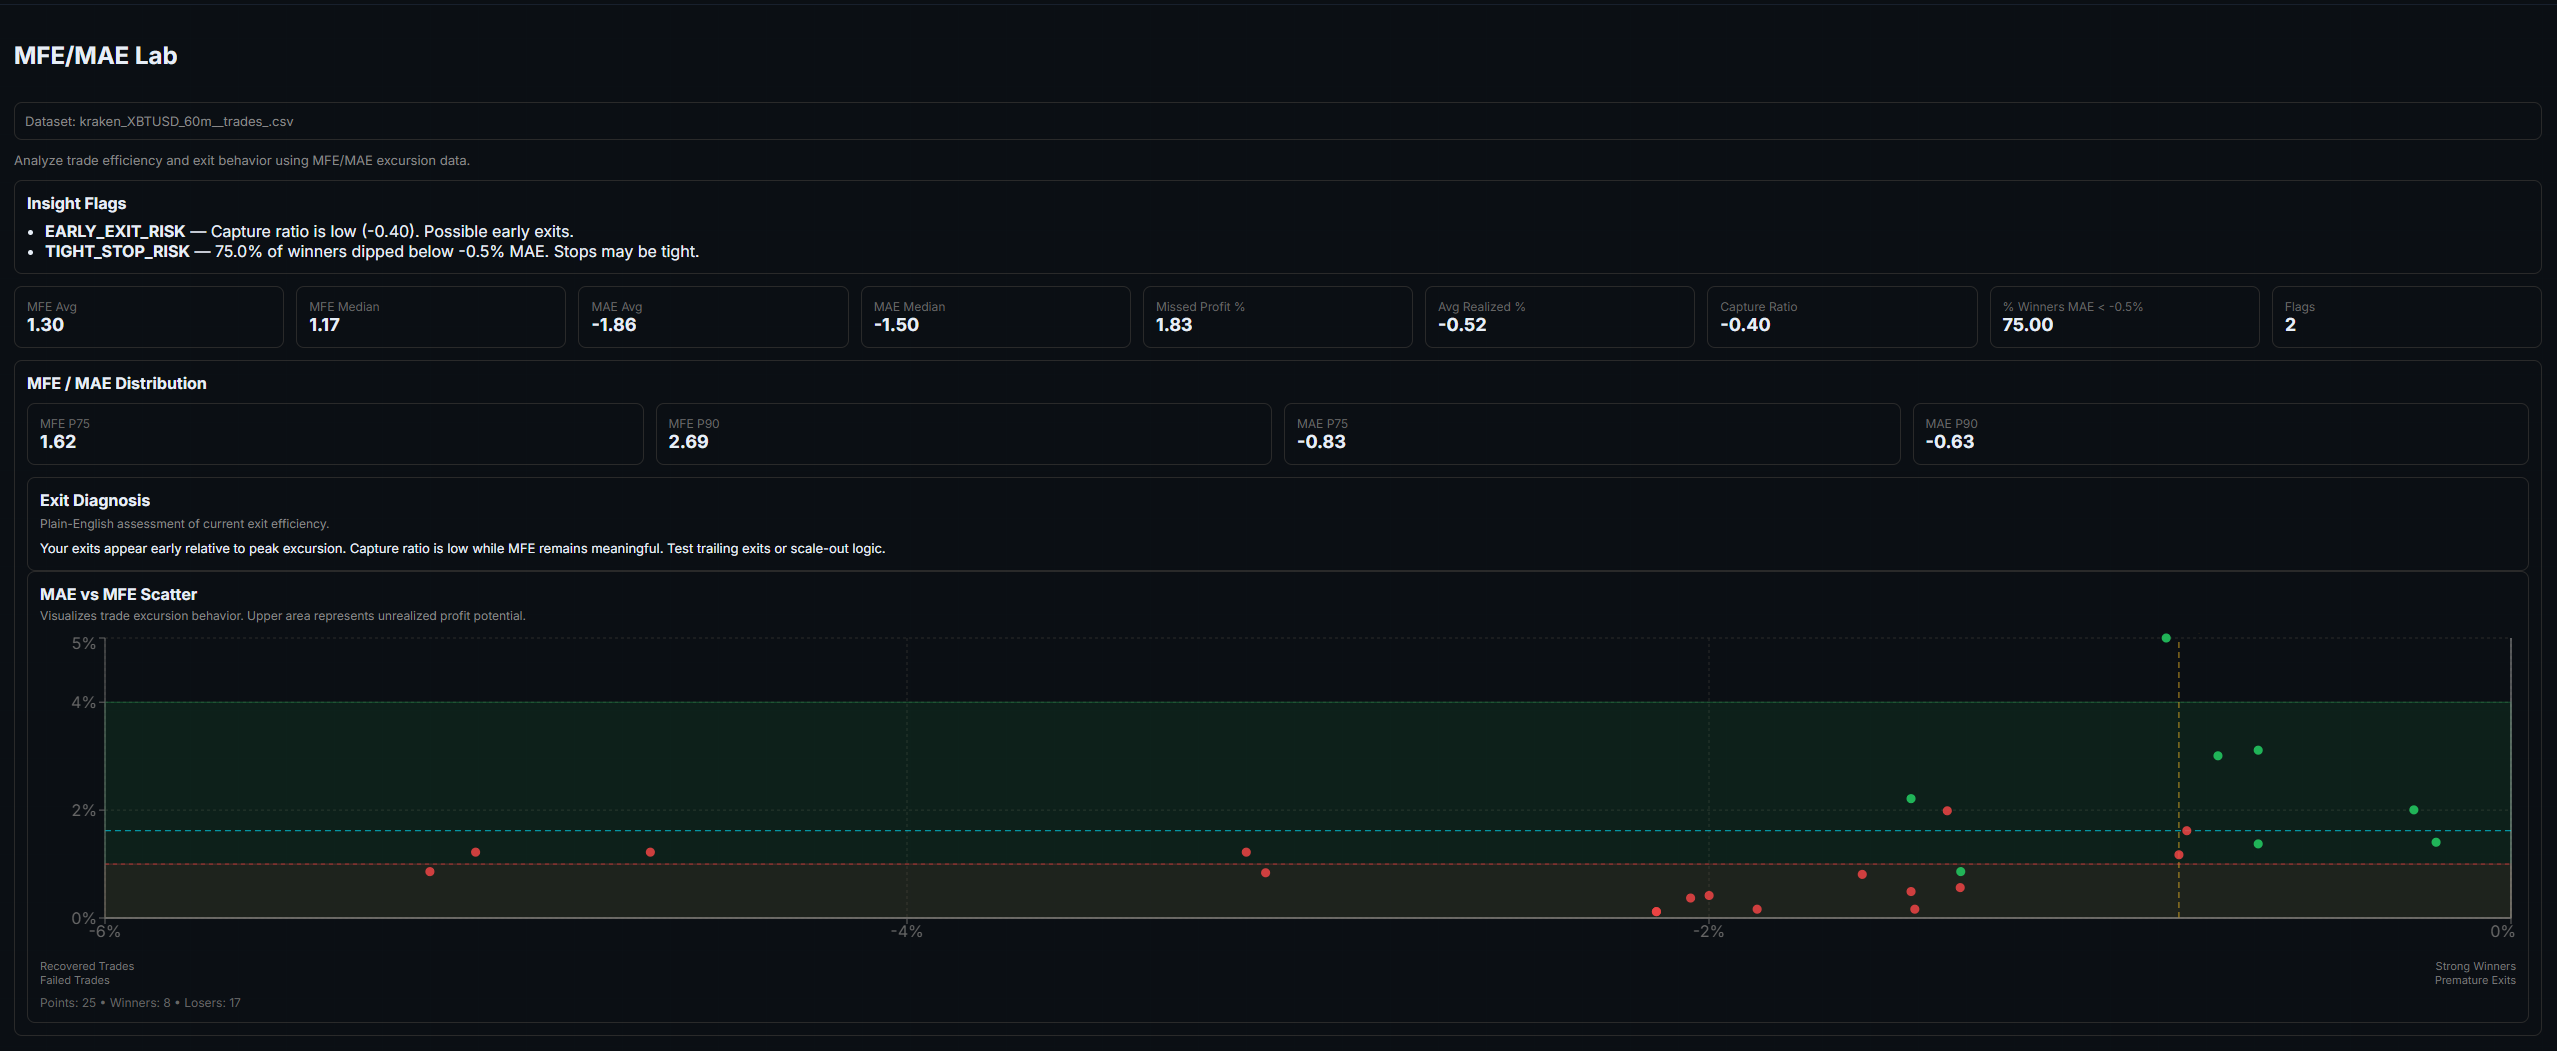Click the Flags count card
Viewport: 2557px width, 1051px height.
click(2405, 317)
